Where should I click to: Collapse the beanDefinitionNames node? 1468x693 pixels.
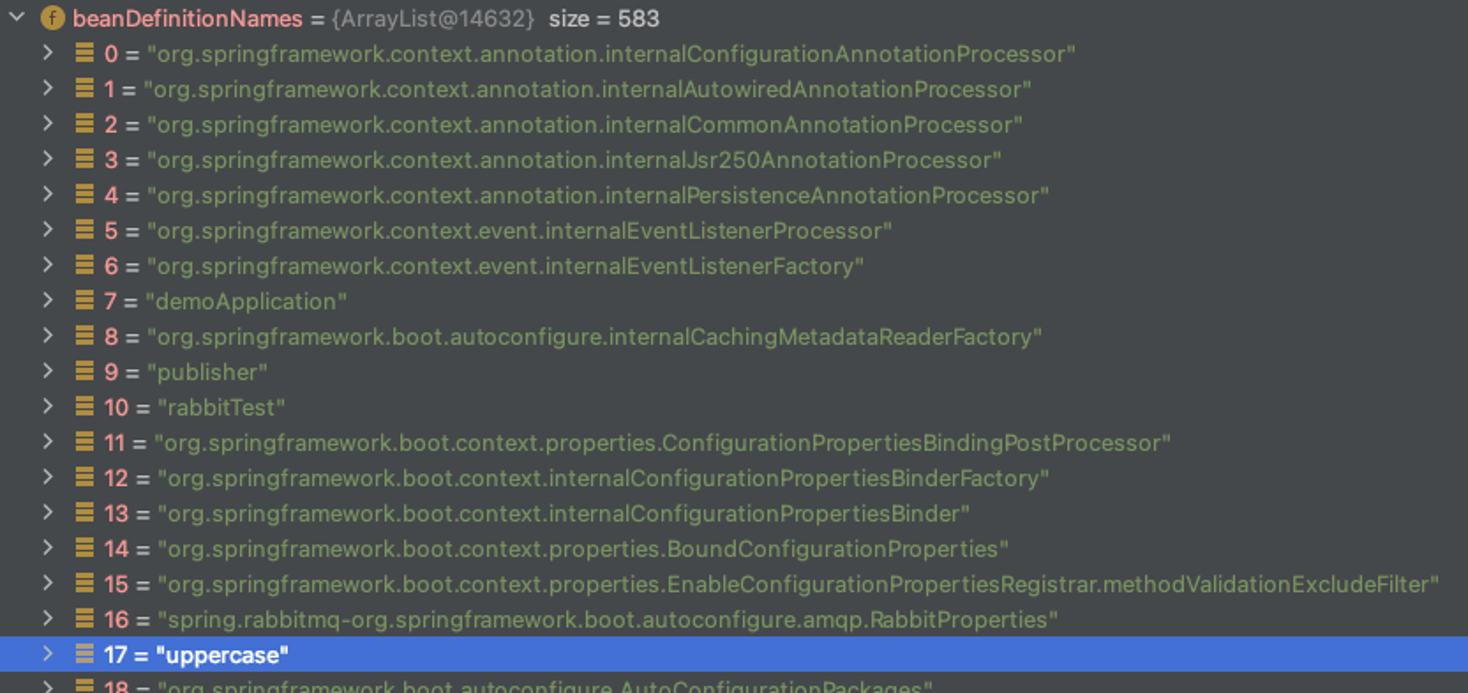17,18
